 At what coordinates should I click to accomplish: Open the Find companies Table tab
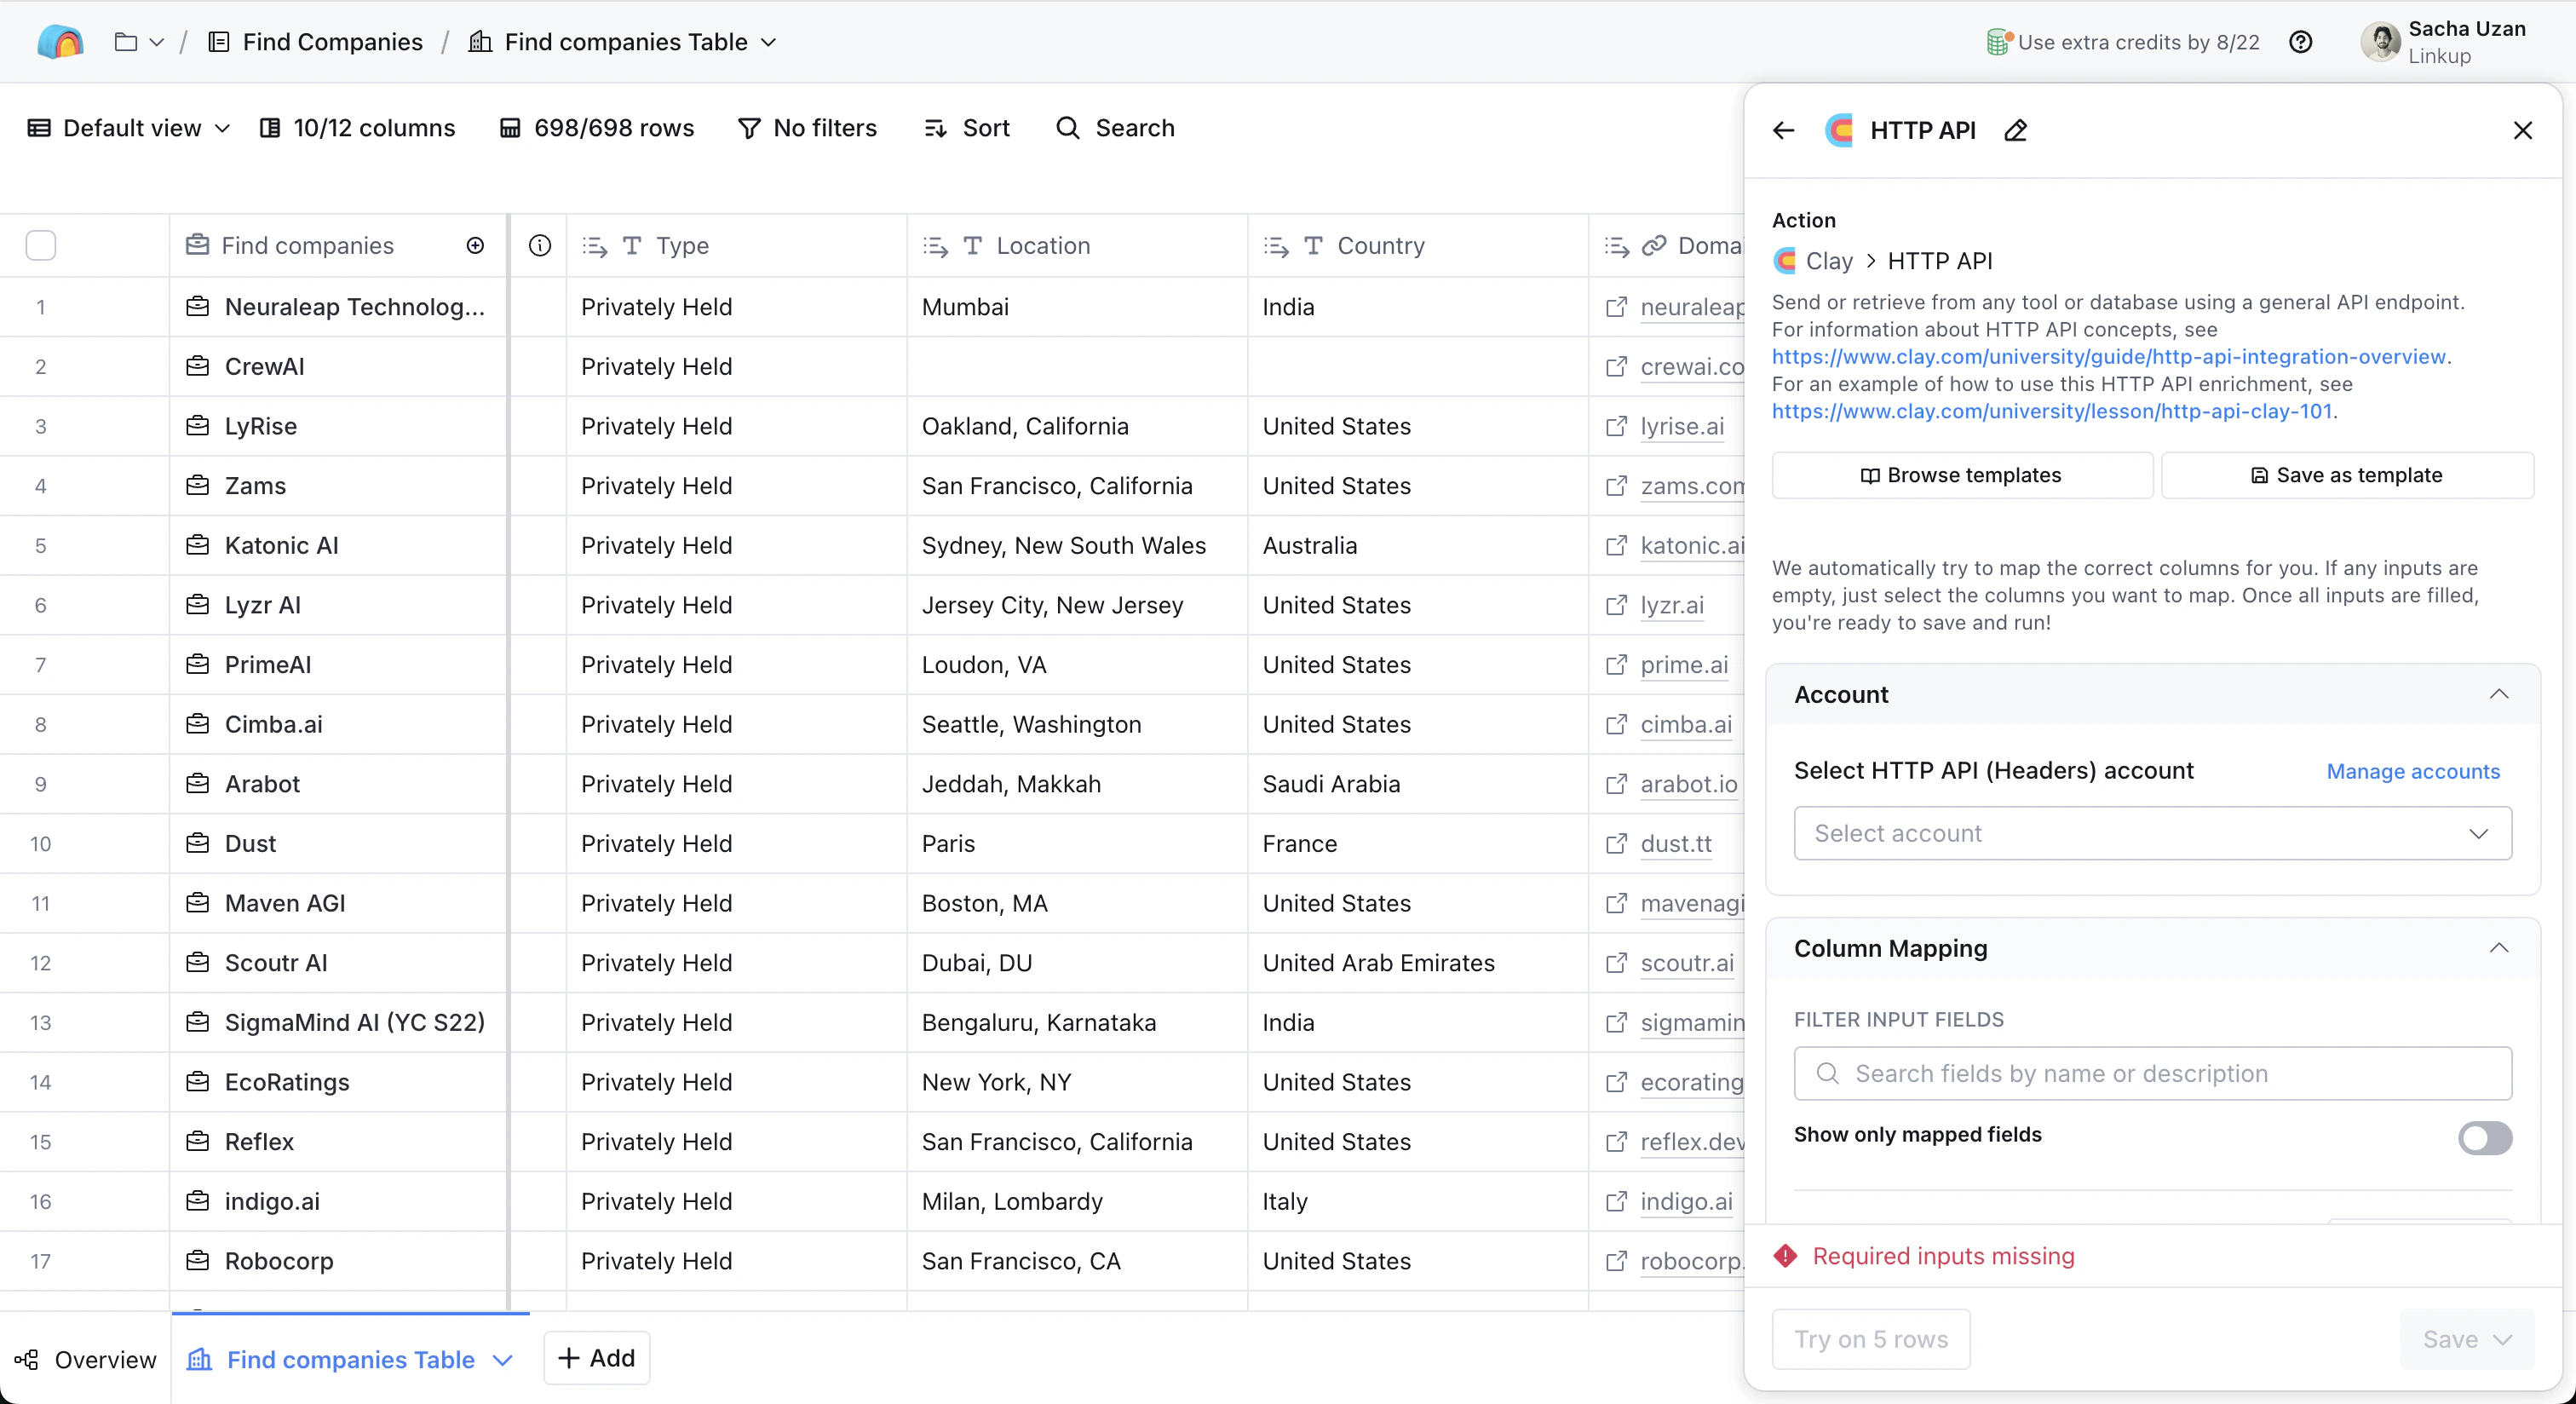pos(350,1359)
